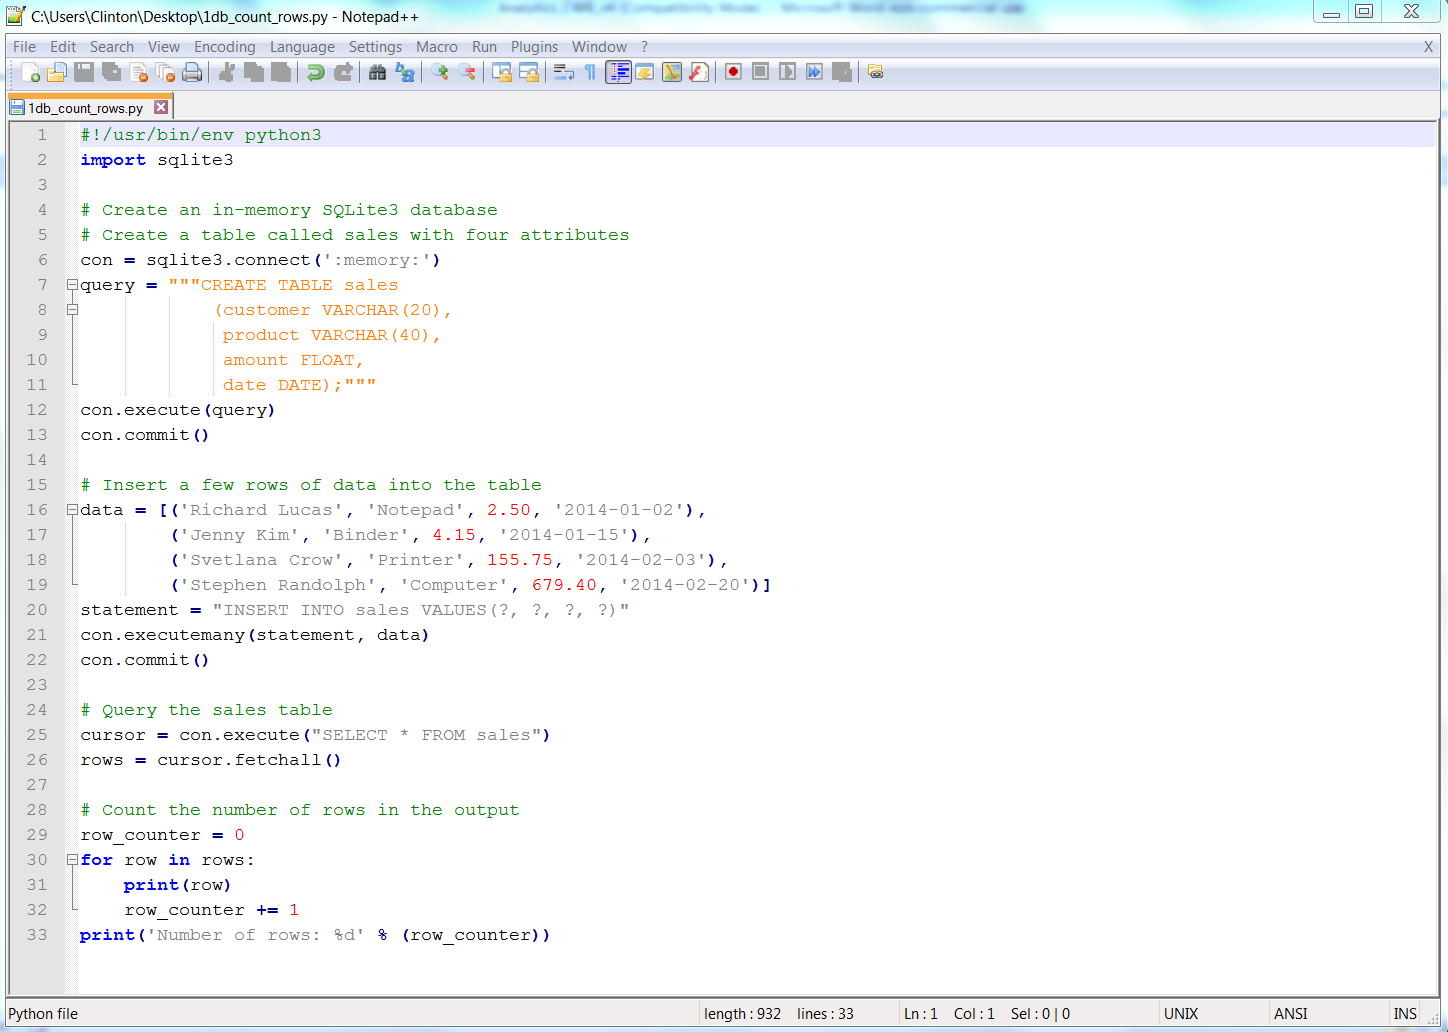Open the Language menu
This screenshot has width=1448, height=1032.
302,46
